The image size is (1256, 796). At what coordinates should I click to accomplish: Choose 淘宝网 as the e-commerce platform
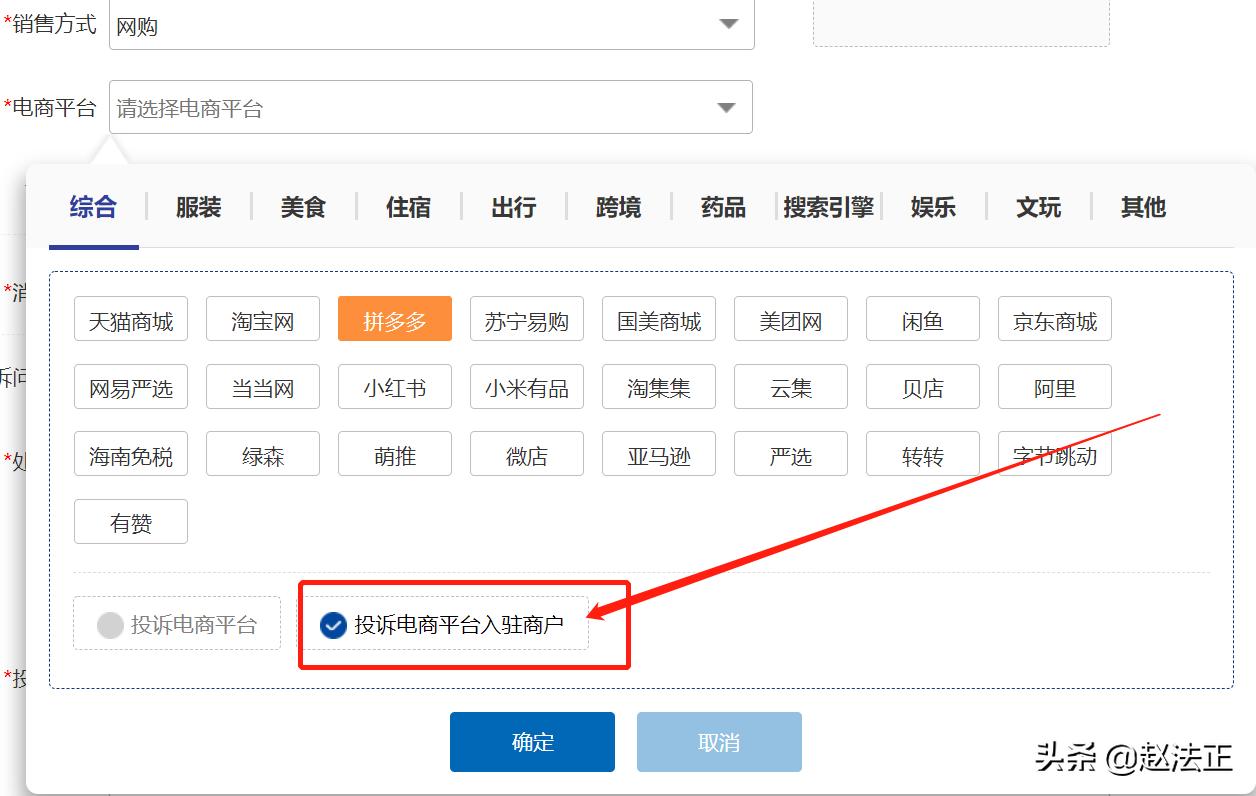(x=262, y=318)
